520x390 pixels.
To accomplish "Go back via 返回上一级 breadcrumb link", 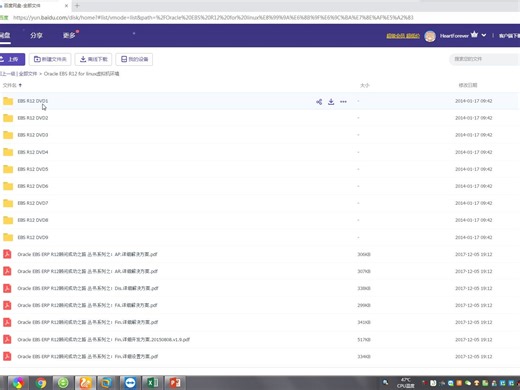I will tap(8, 74).
